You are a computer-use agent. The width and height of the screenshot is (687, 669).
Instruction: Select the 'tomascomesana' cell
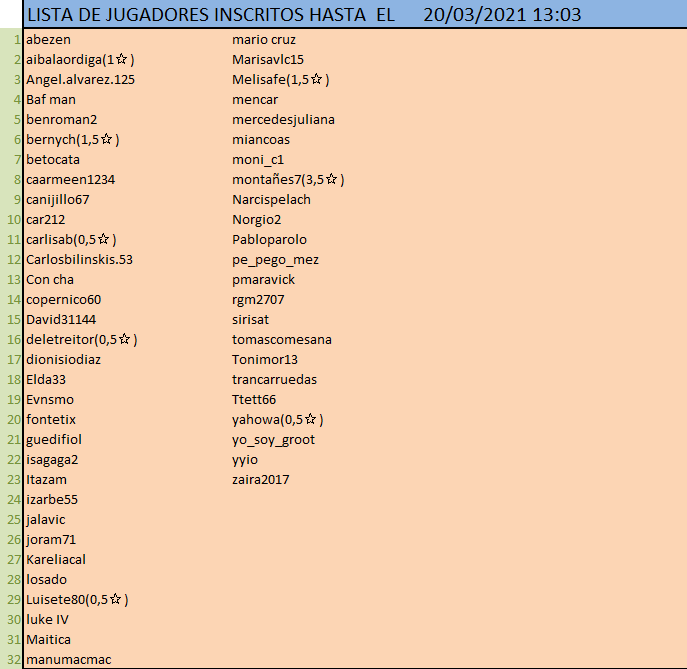tap(282, 340)
